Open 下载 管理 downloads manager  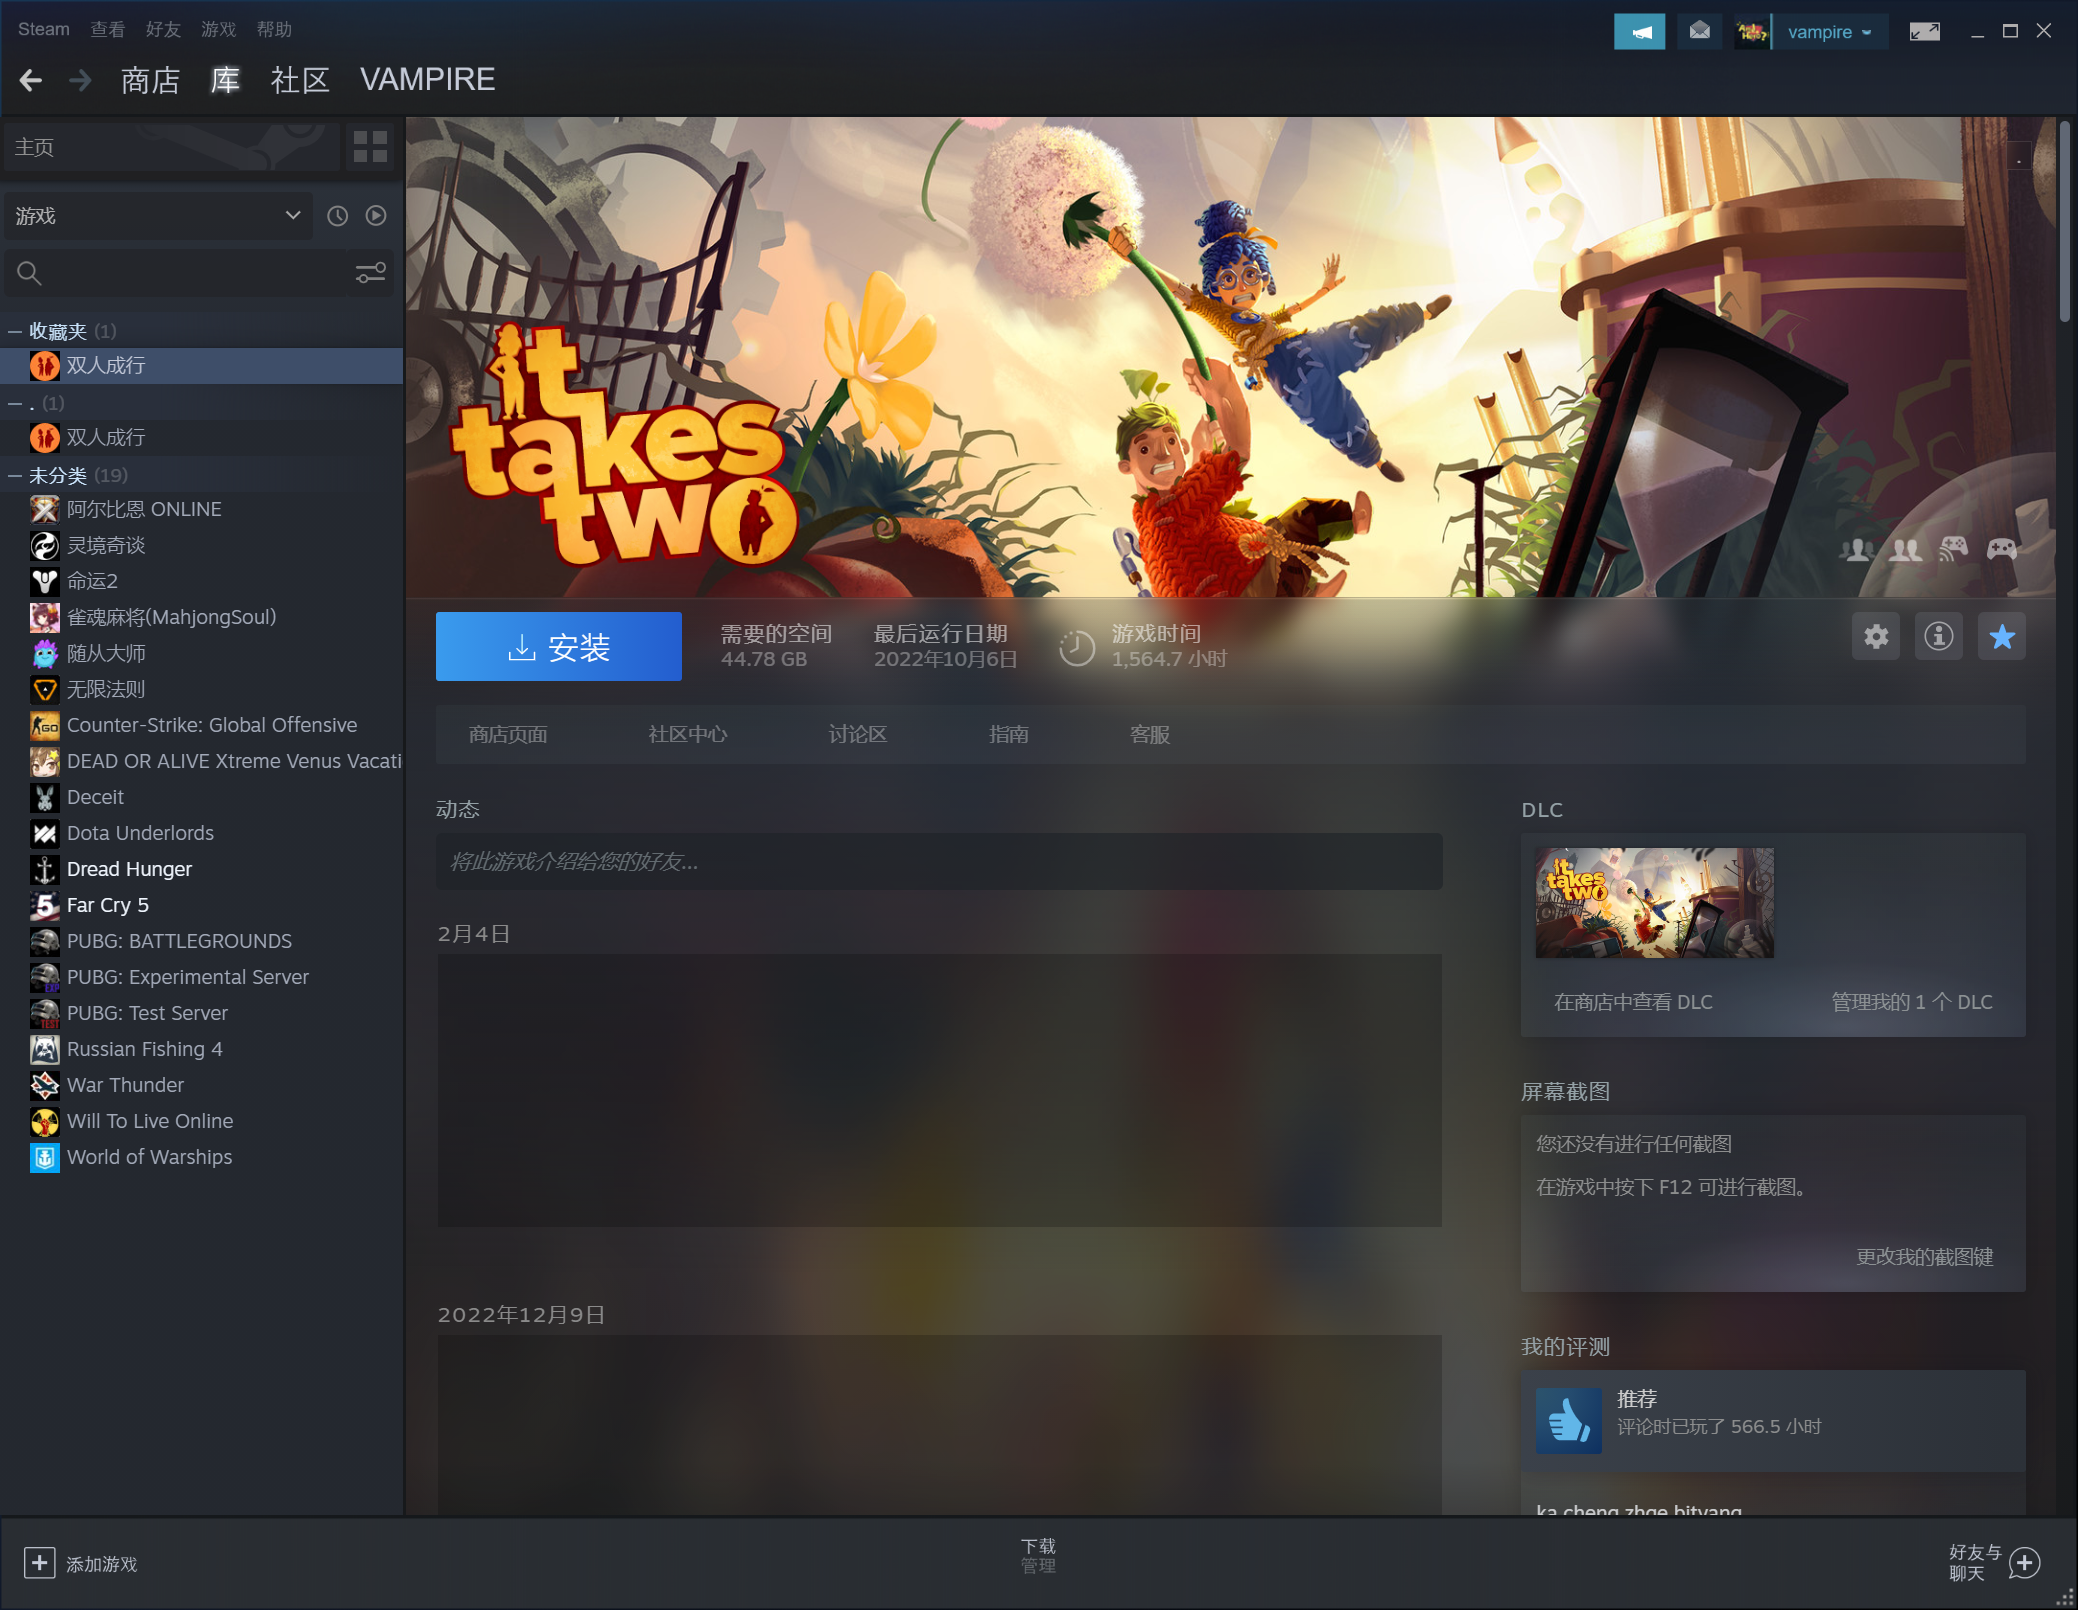(x=1038, y=1556)
